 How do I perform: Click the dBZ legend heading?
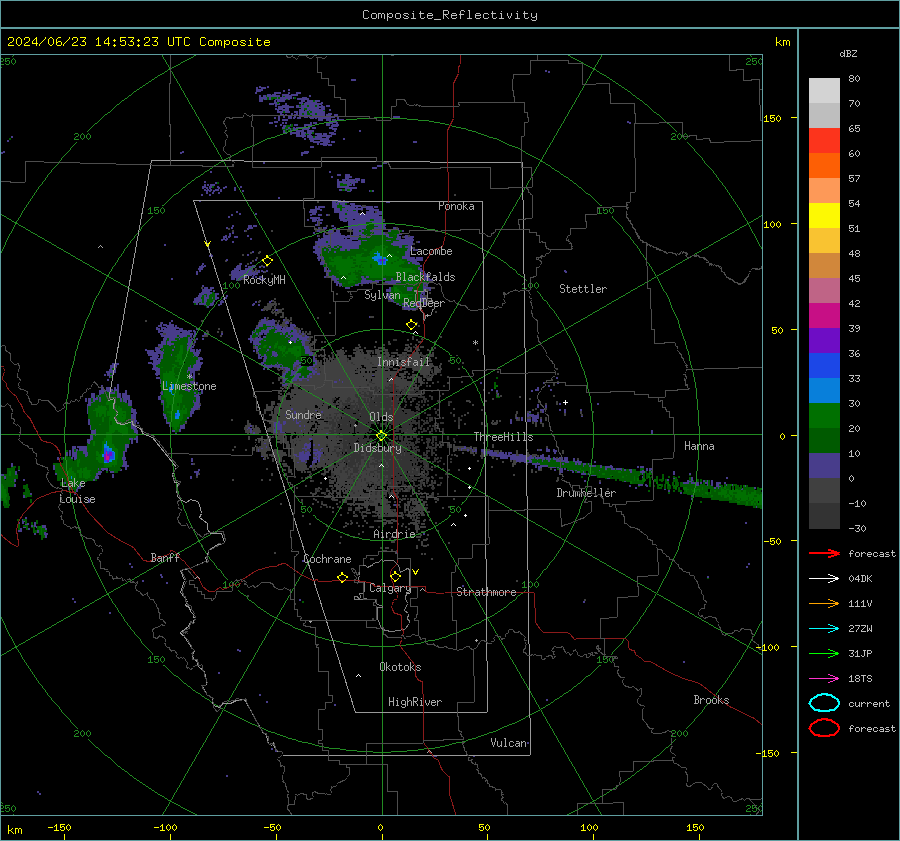(848, 54)
